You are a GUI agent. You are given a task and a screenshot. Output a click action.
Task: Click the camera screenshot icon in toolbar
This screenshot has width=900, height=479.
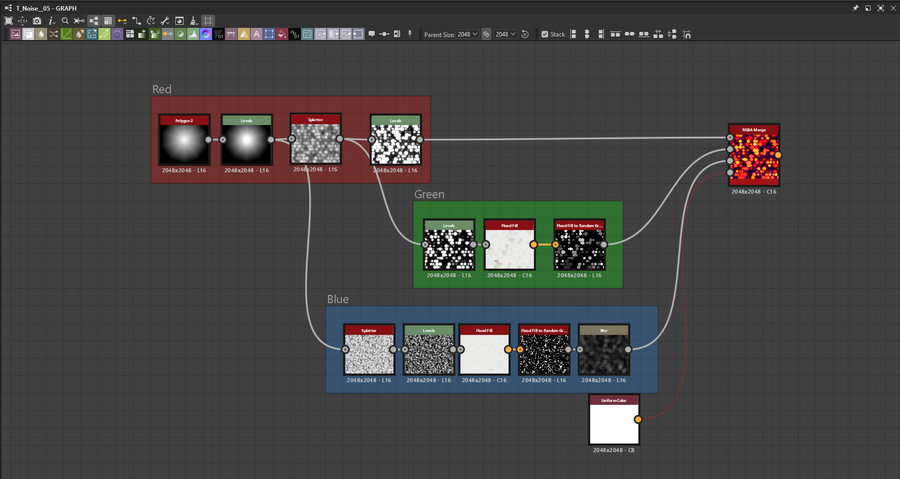pyautogui.click(x=37, y=20)
